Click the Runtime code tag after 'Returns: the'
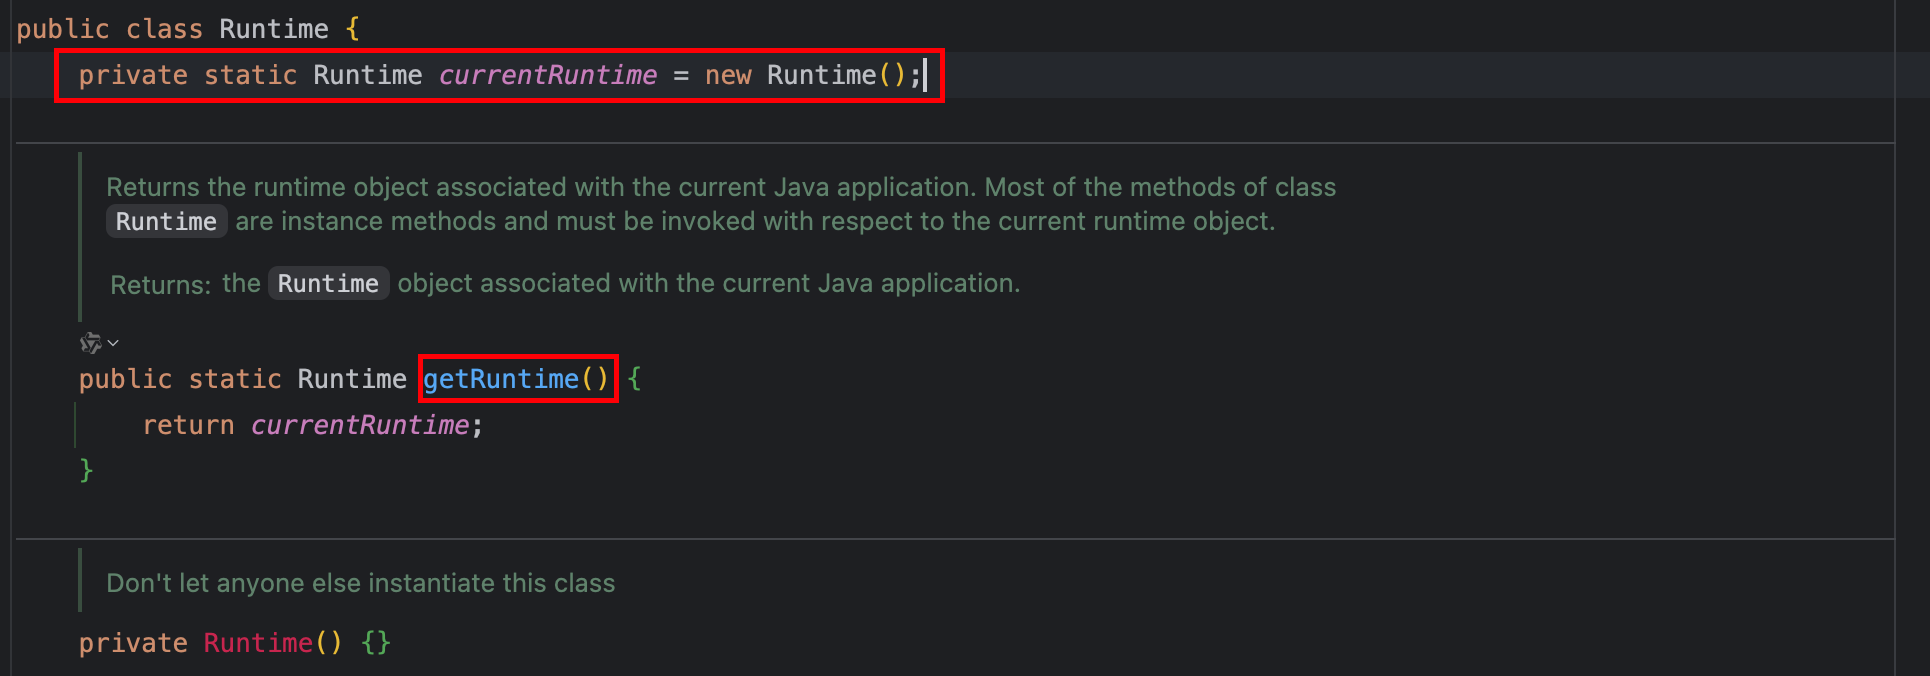The height and width of the screenshot is (676, 1930). click(x=328, y=284)
